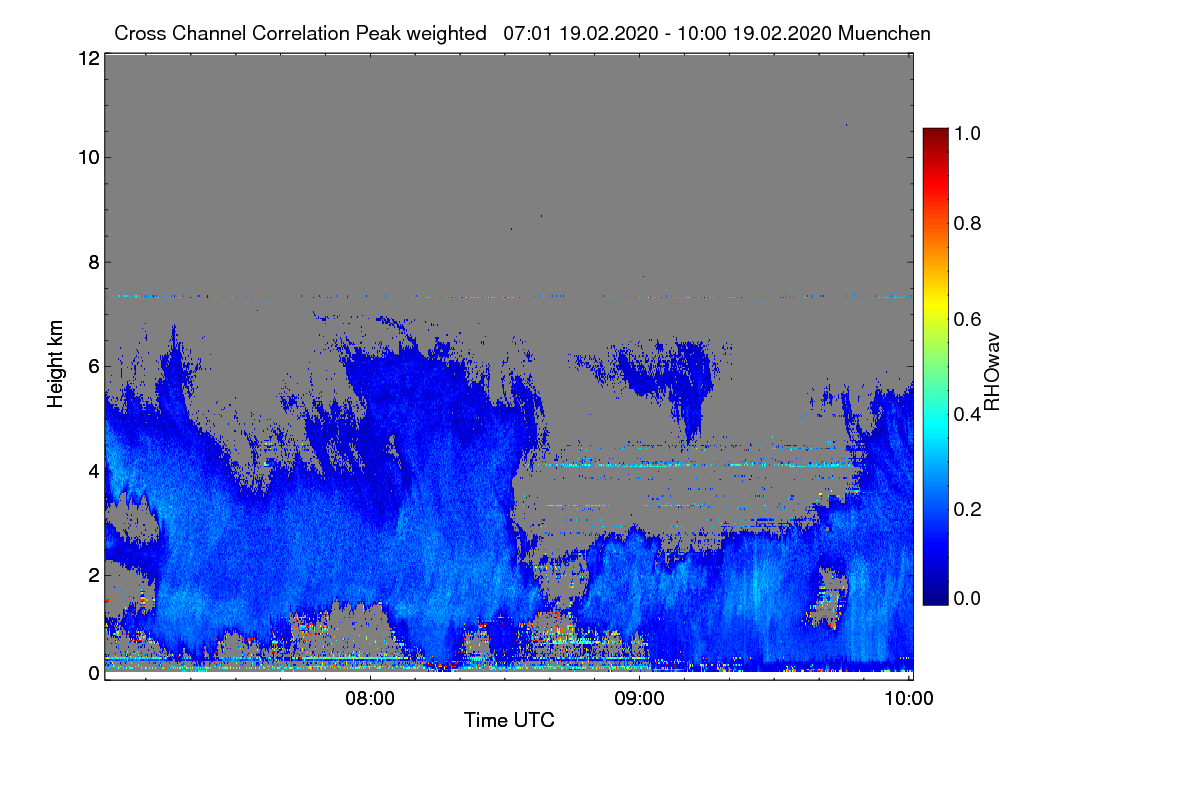Click the 10:00 time tick label
The image size is (1200, 800).
(x=910, y=699)
